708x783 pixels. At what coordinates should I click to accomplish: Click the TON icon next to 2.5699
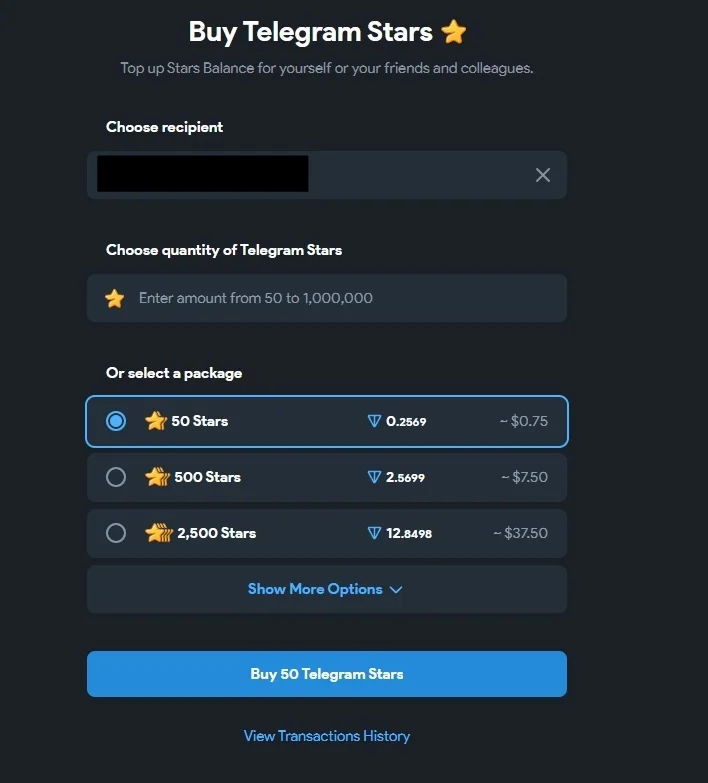tap(375, 477)
